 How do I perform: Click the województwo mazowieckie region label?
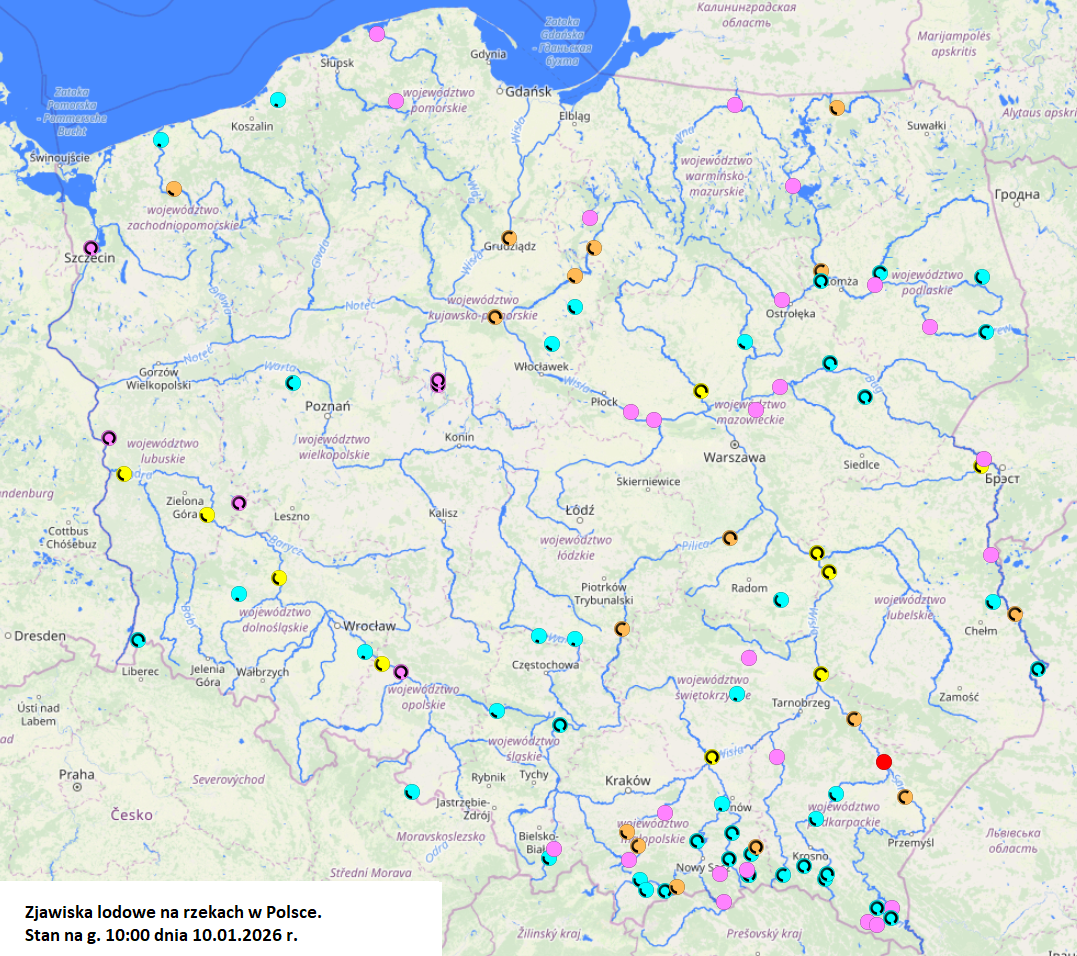point(752,409)
